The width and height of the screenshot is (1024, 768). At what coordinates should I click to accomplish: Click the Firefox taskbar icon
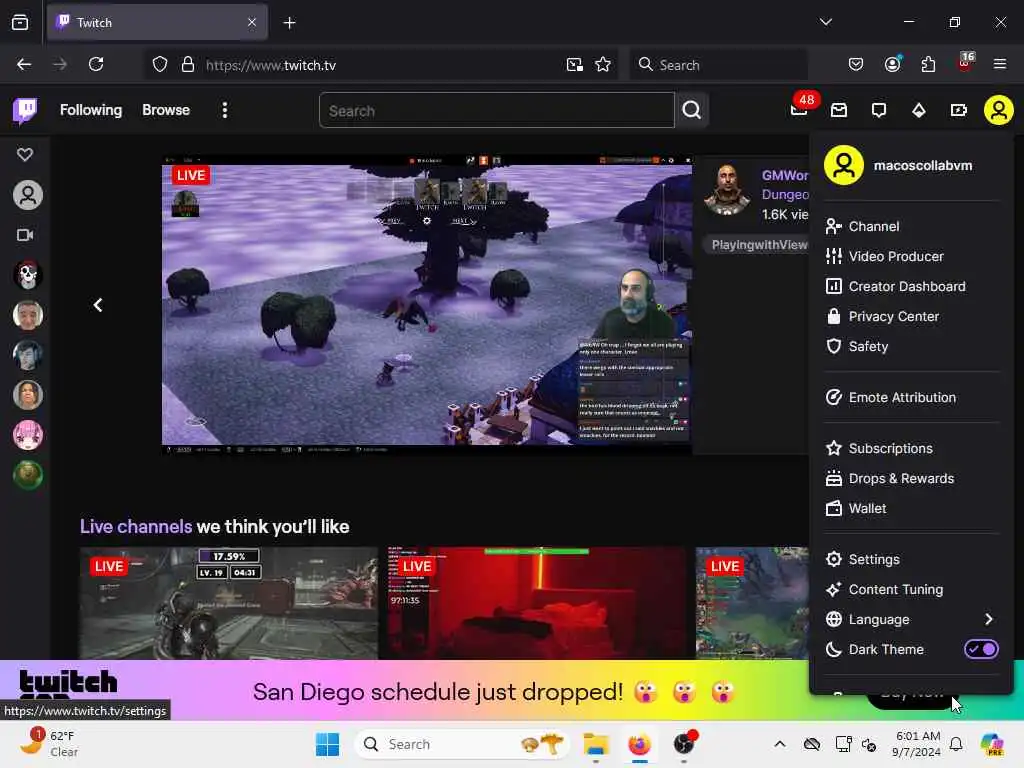click(x=639, y=744)
